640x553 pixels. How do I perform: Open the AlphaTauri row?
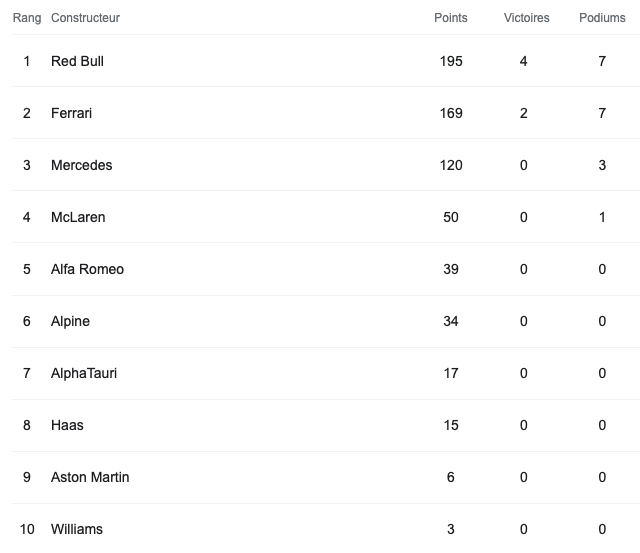click(84, 373)
